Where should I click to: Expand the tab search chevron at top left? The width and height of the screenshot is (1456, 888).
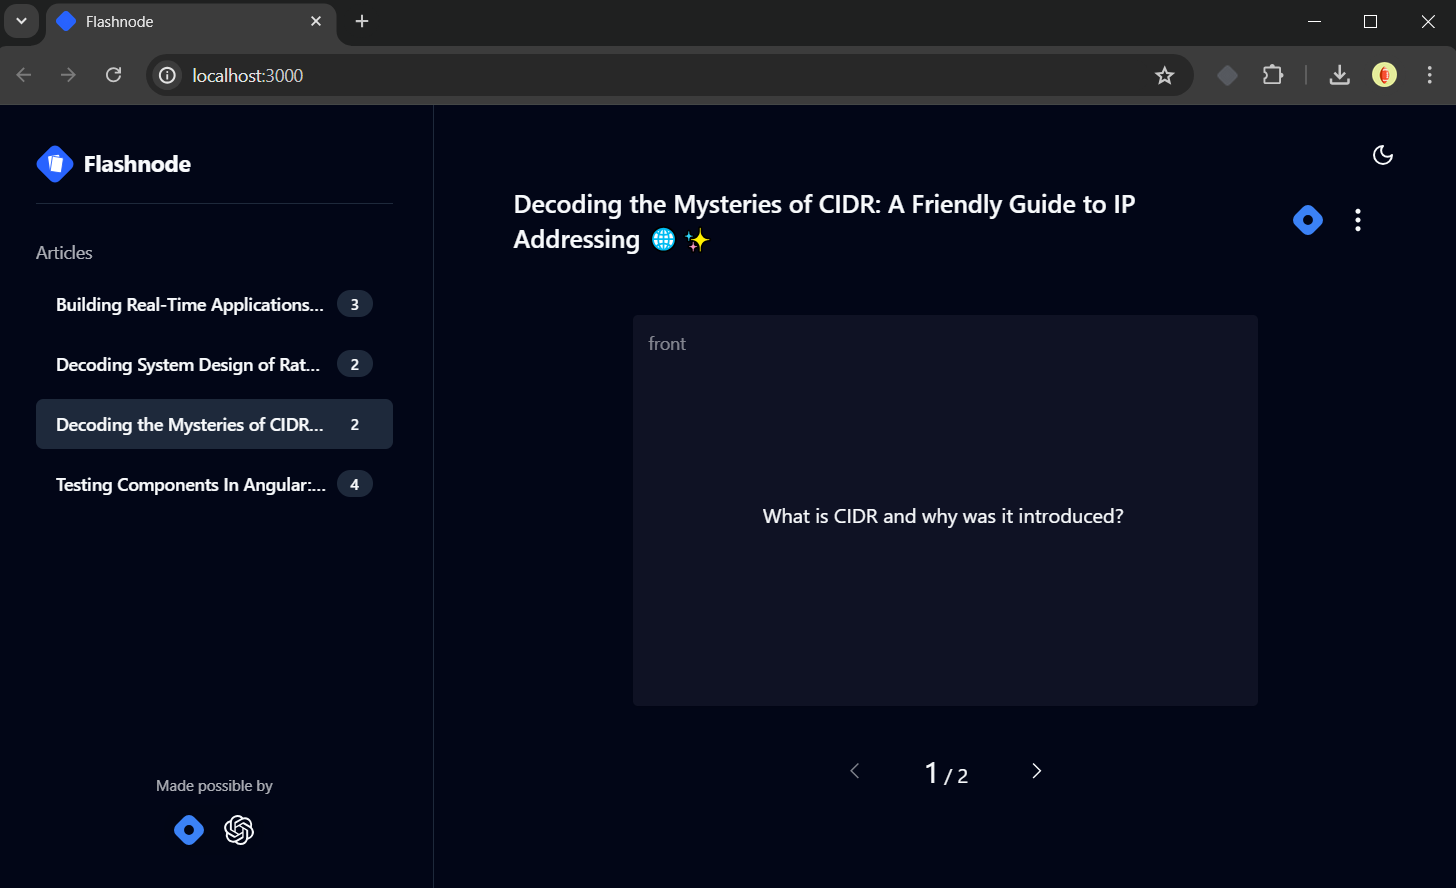pyautogui.click(x=21, y=21)
